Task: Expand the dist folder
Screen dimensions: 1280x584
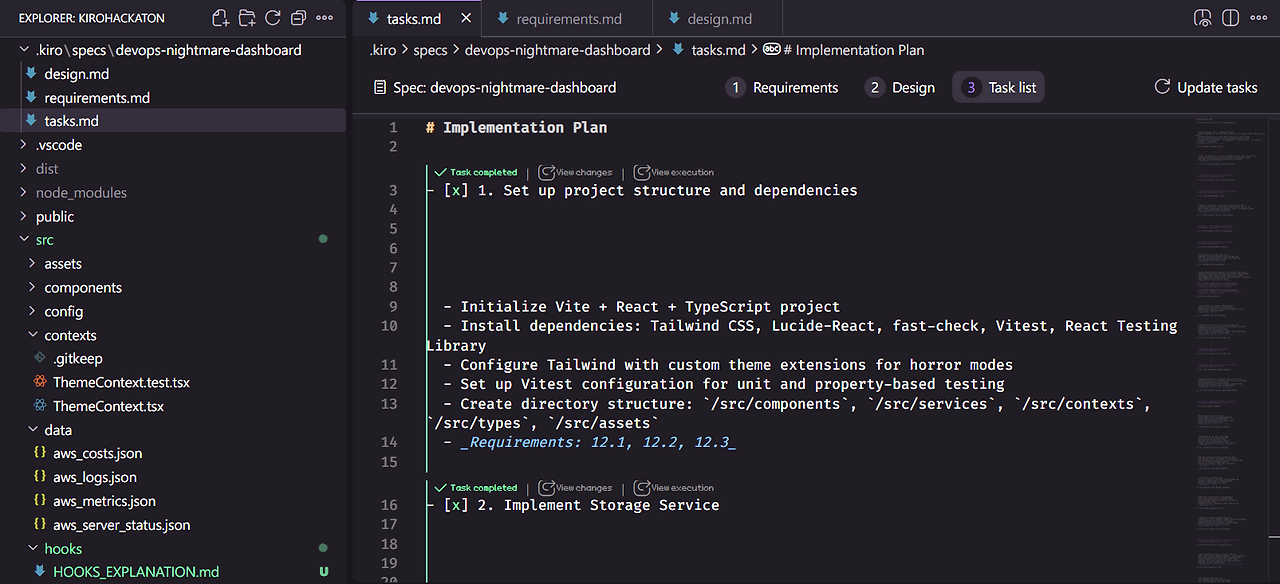Action: coord(25,169)
